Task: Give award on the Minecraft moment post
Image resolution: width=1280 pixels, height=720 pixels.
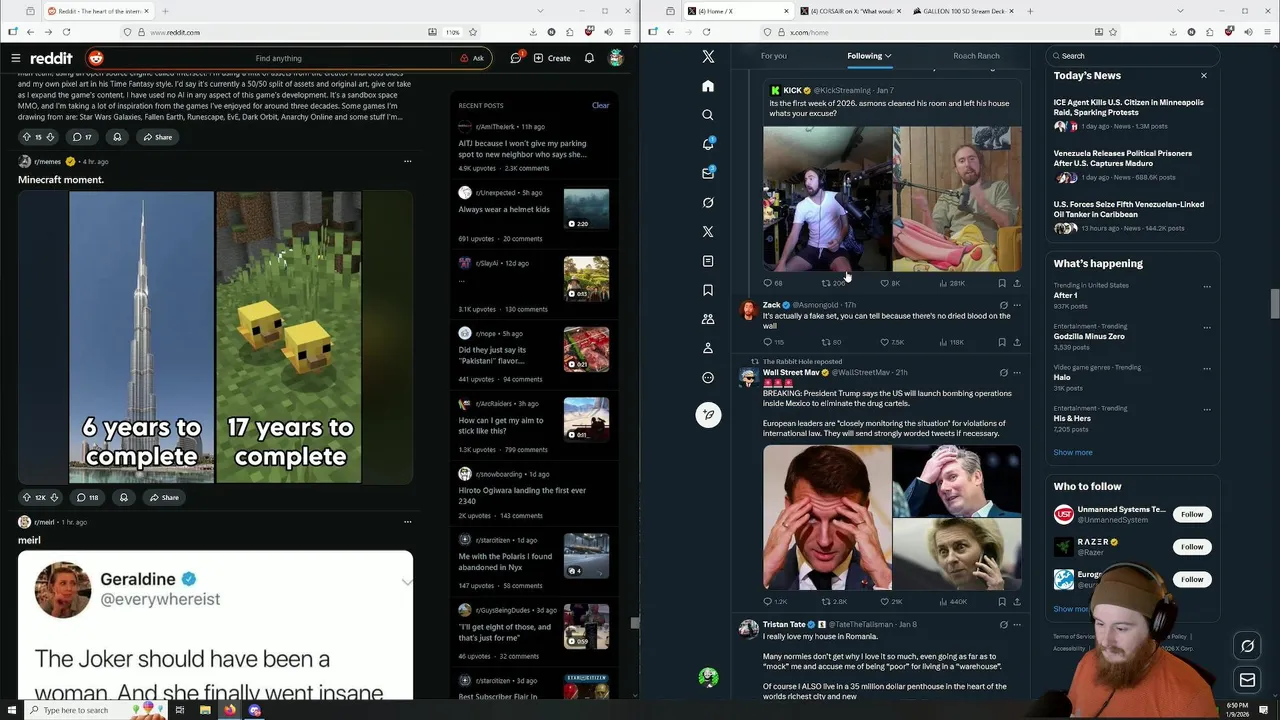Action: [x=124, y=497]
